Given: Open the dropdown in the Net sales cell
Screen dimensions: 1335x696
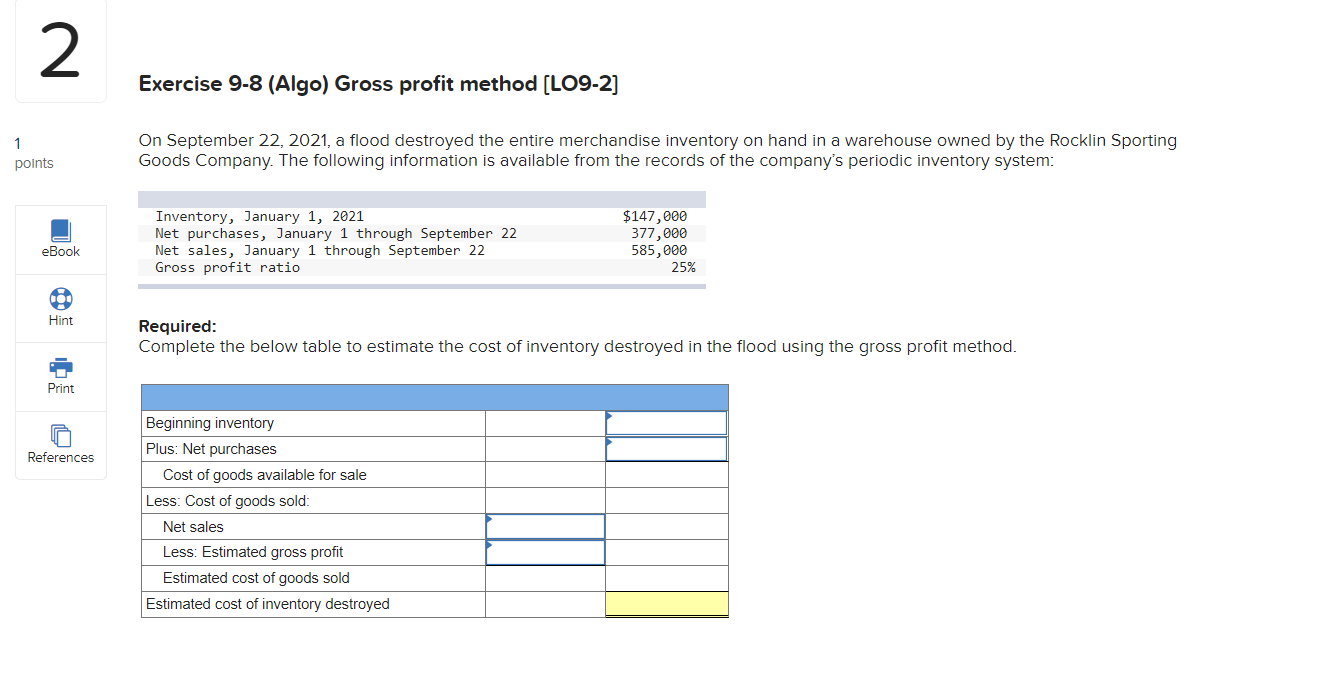Looking at the screenshot, I should tap(545, 526).
